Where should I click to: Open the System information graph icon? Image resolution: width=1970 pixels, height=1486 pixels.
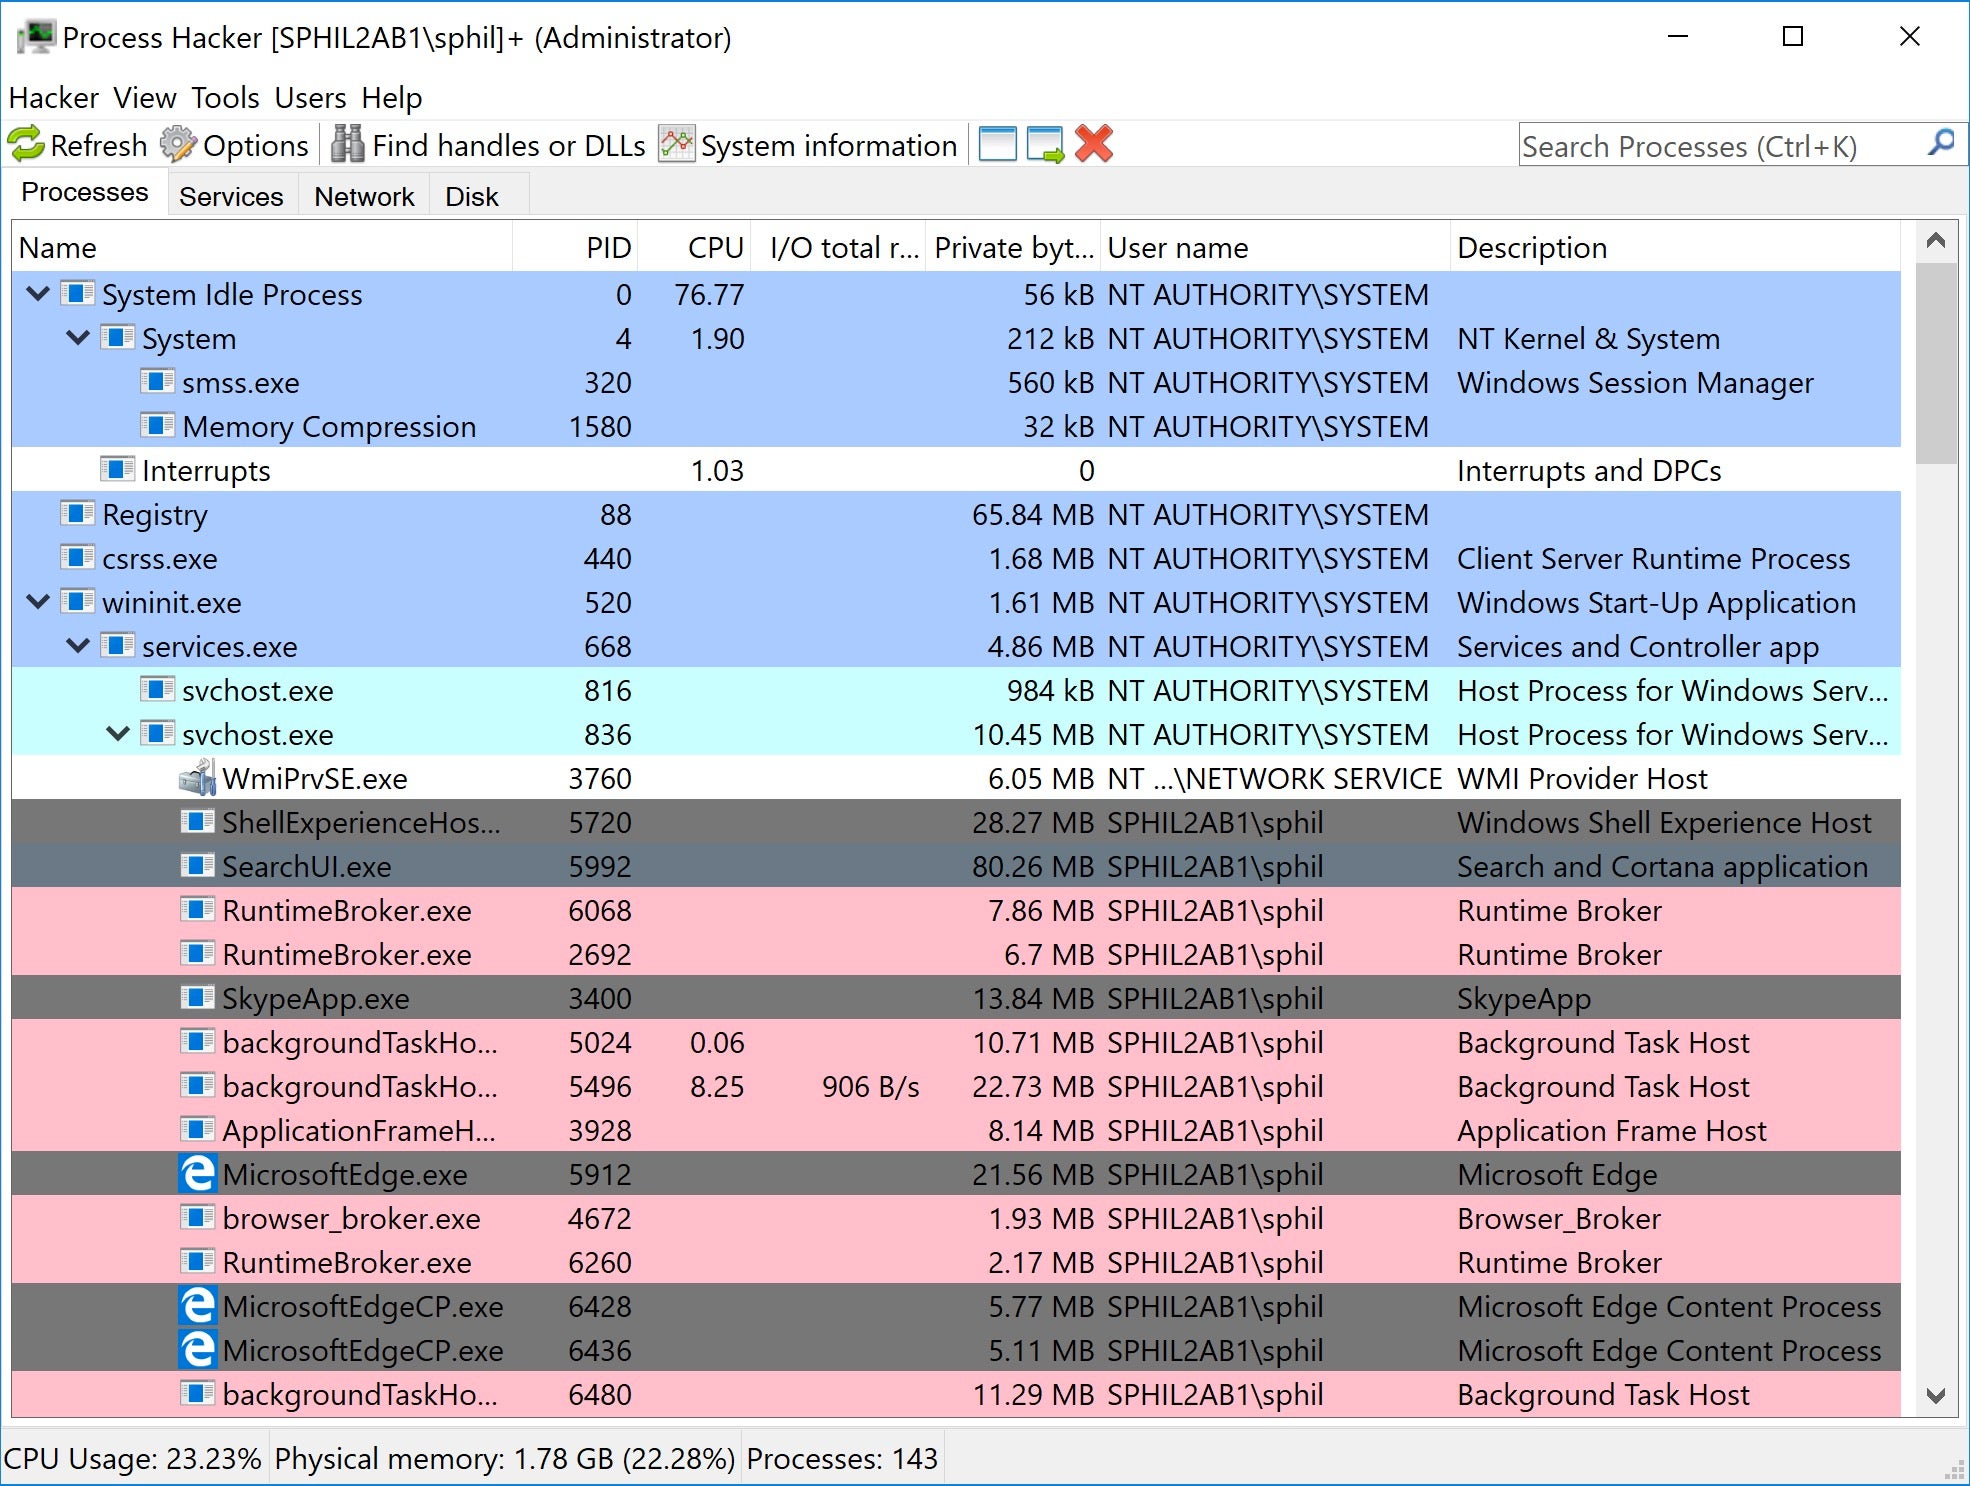pyautogui.click(x=676, y=145)
